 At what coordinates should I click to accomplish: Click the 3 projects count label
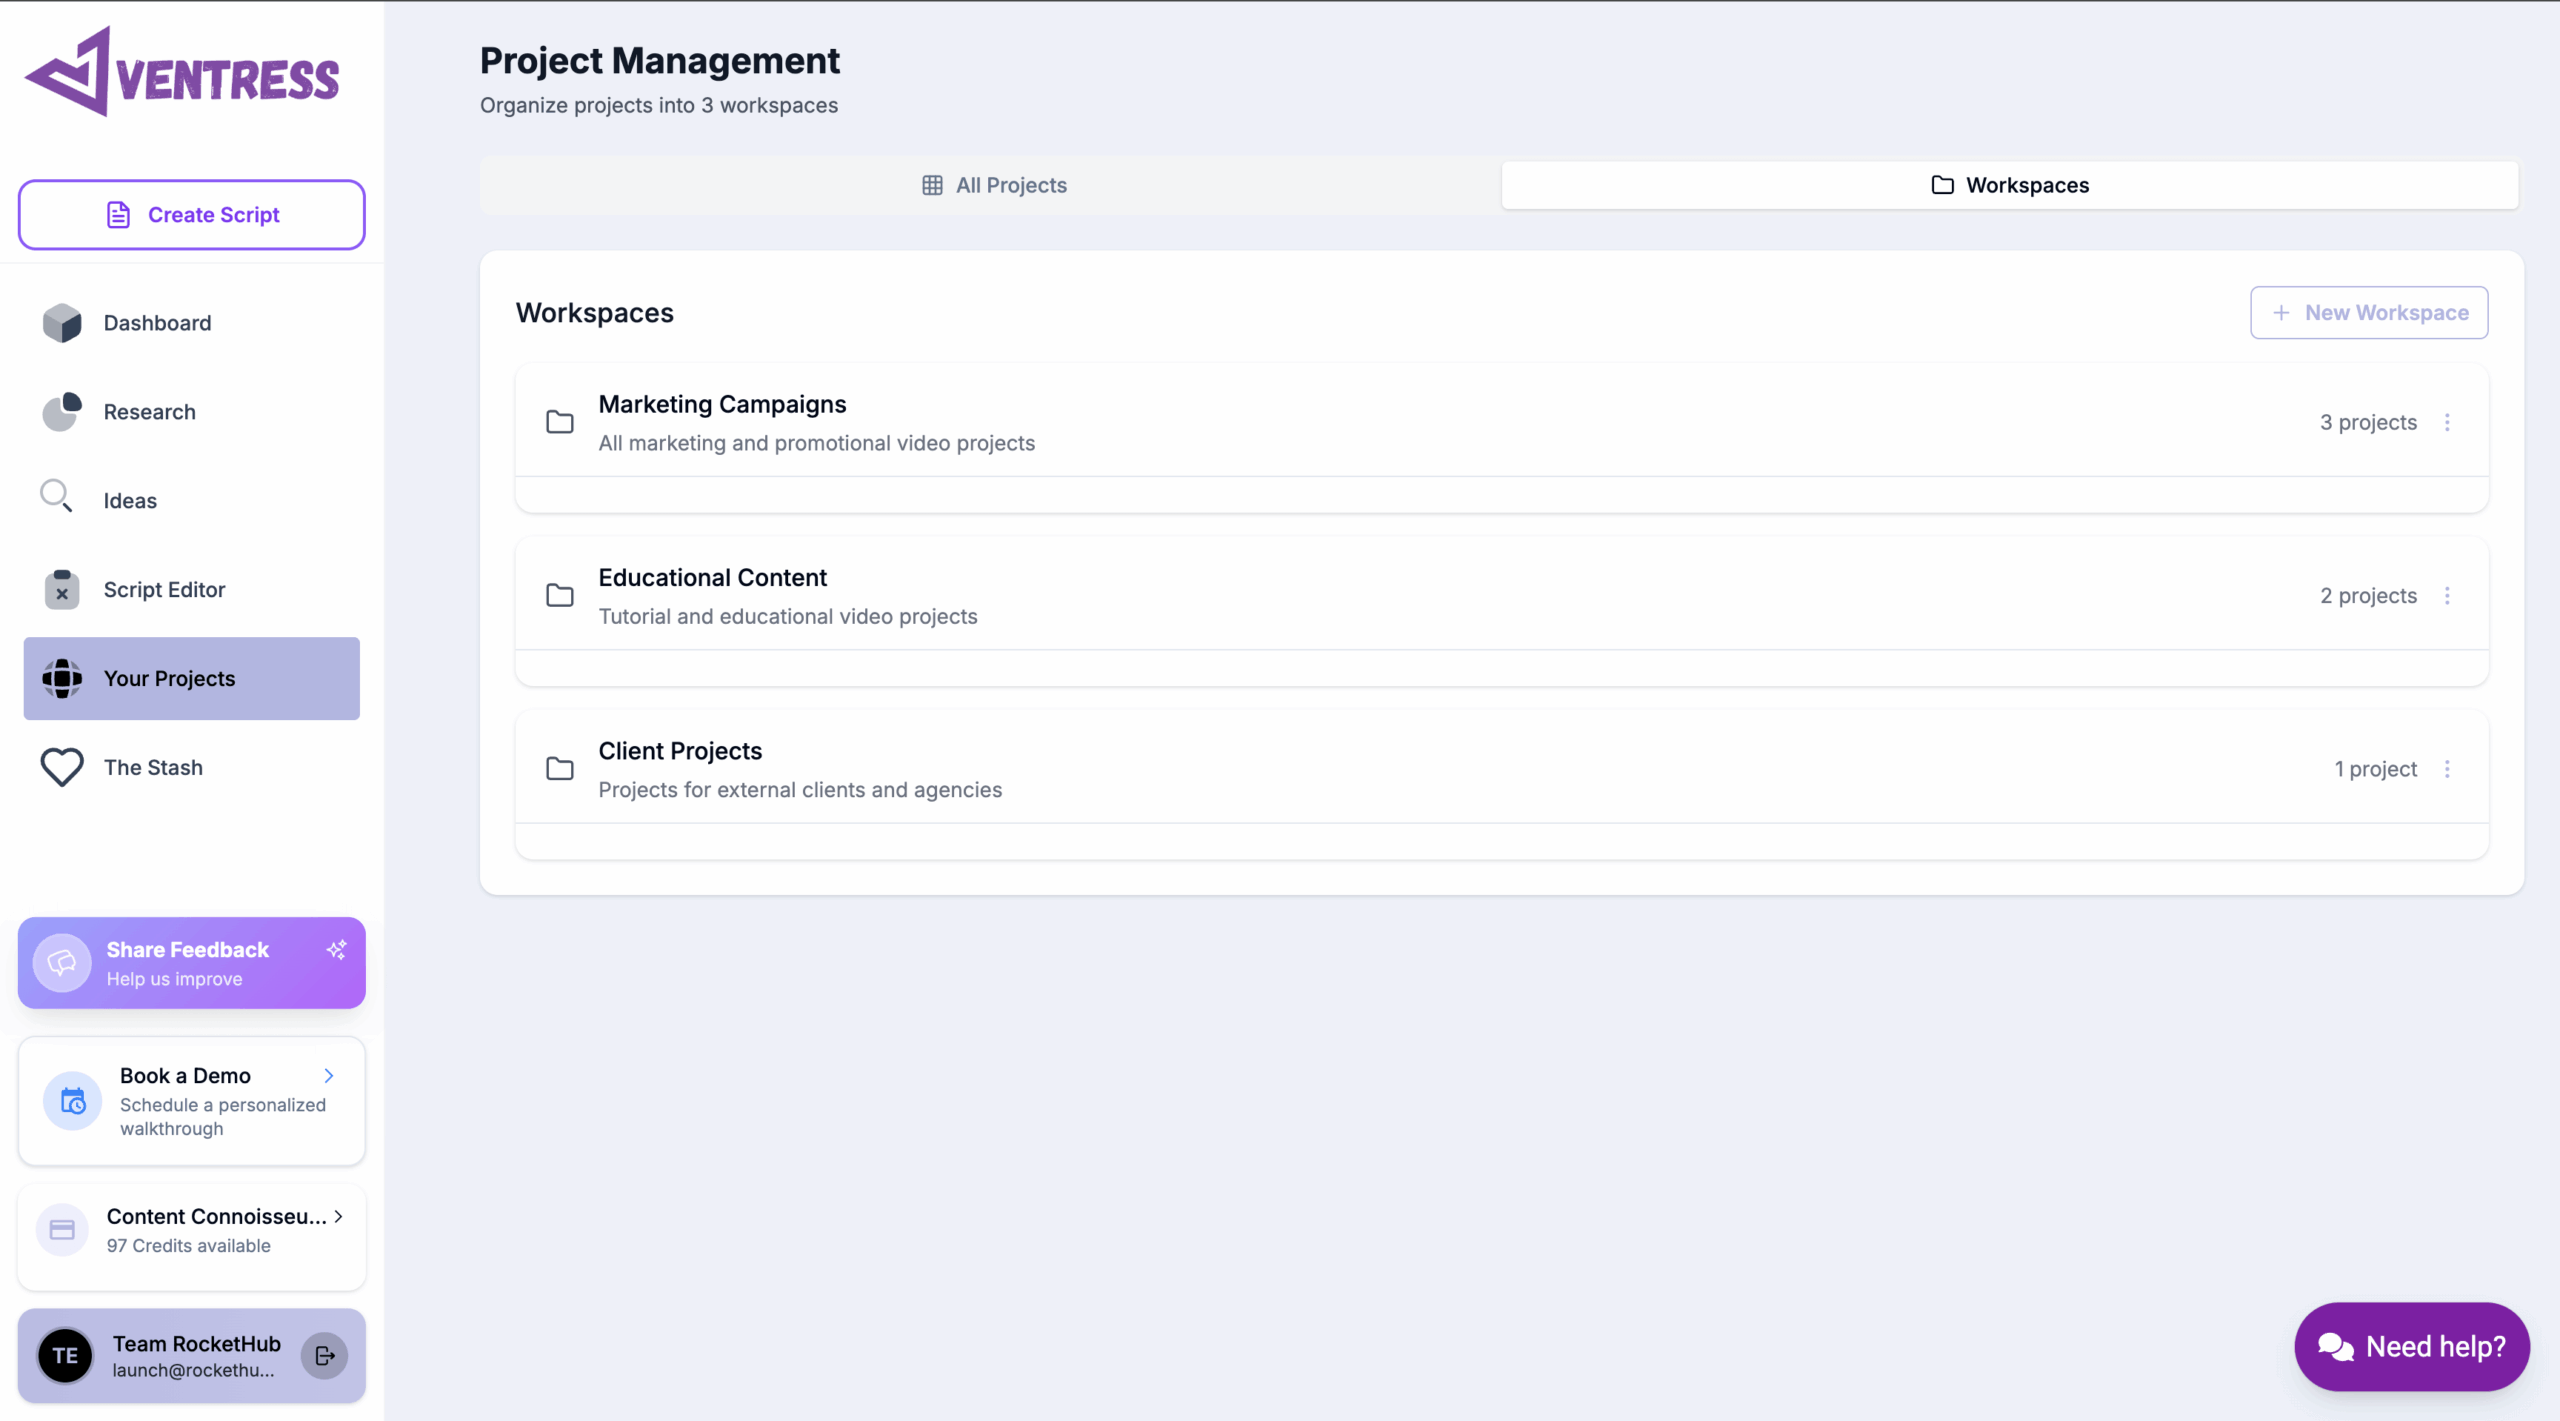pyautogui.click(x=2368, y=422)
